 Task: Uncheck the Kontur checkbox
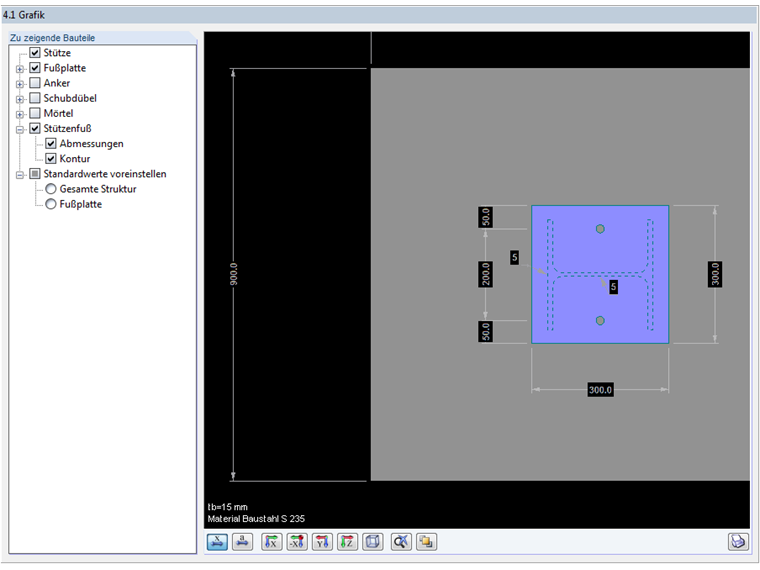[51, 158]
